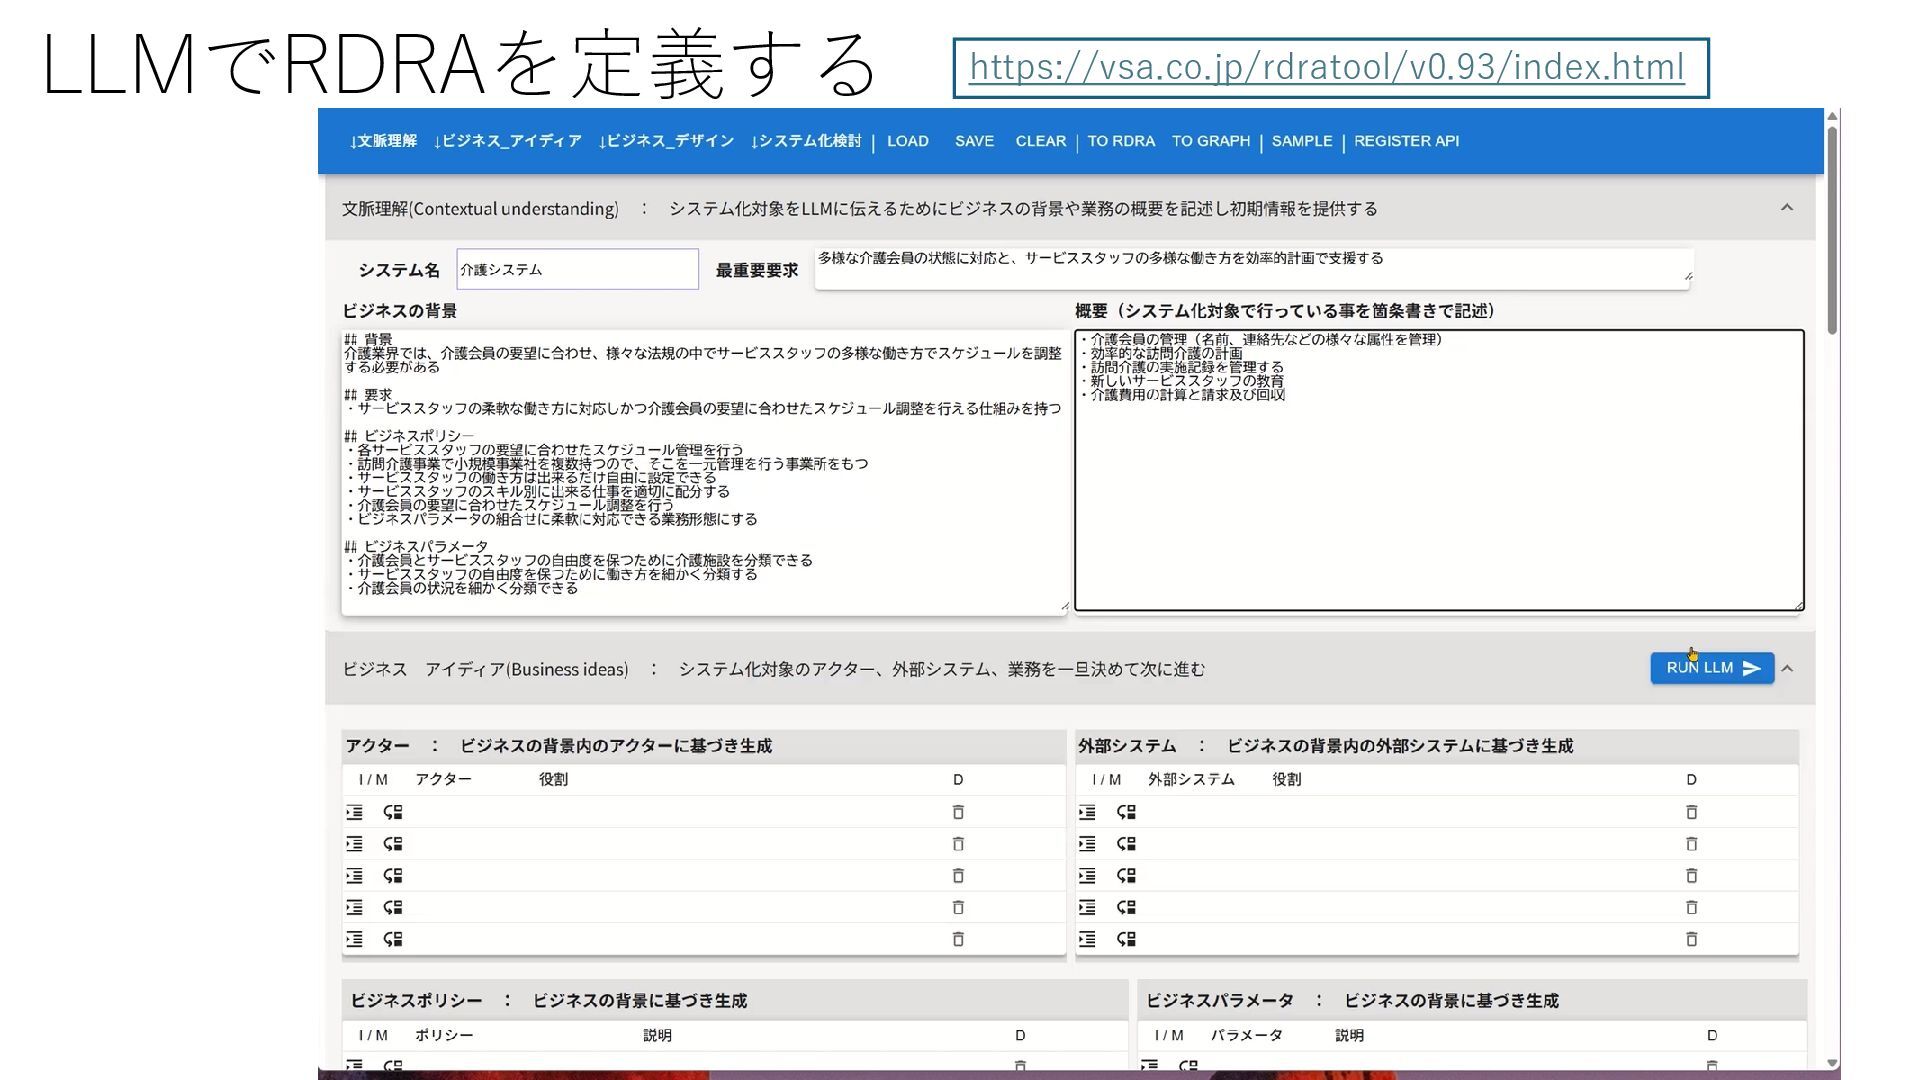Click insert-row icon in first 外部システム row
The height and width of the screenshot is (1080, 1920).
pyautogui.click(x=1087, y=812)
